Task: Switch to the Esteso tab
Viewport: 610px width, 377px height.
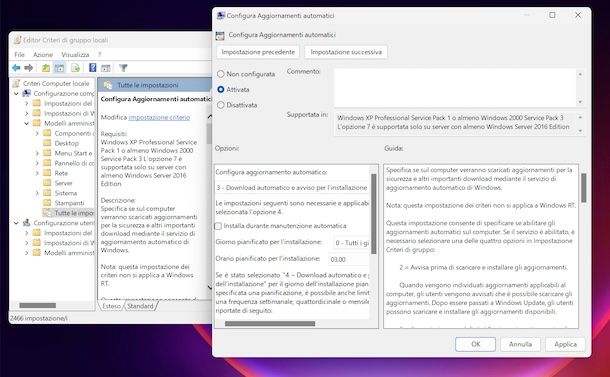Action: click(112, 306)
